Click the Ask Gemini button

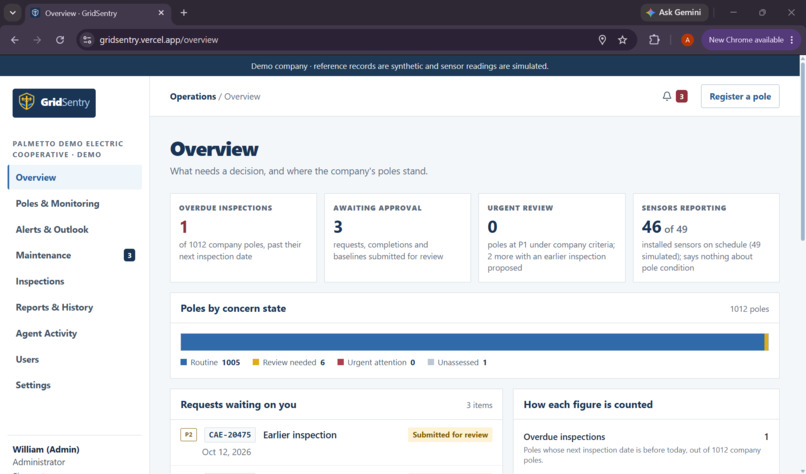coord(674,12)
